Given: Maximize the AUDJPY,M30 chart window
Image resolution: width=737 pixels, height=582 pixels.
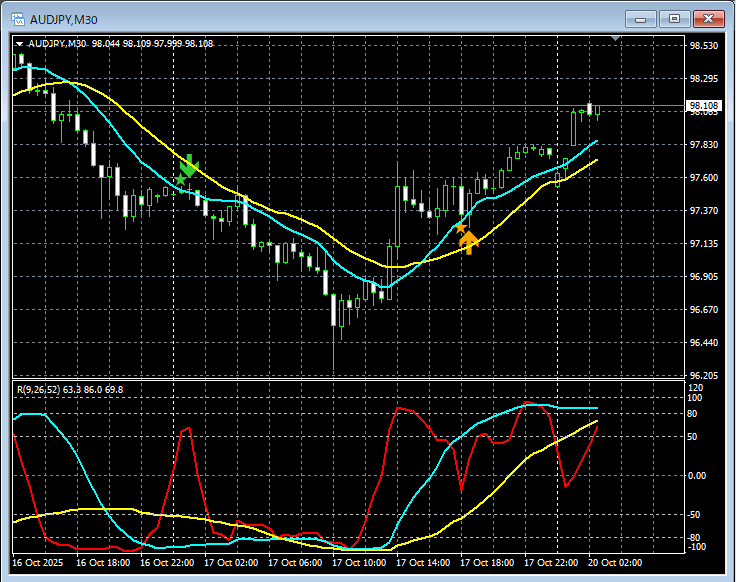Looking at the screenshot, I should 675,19.
